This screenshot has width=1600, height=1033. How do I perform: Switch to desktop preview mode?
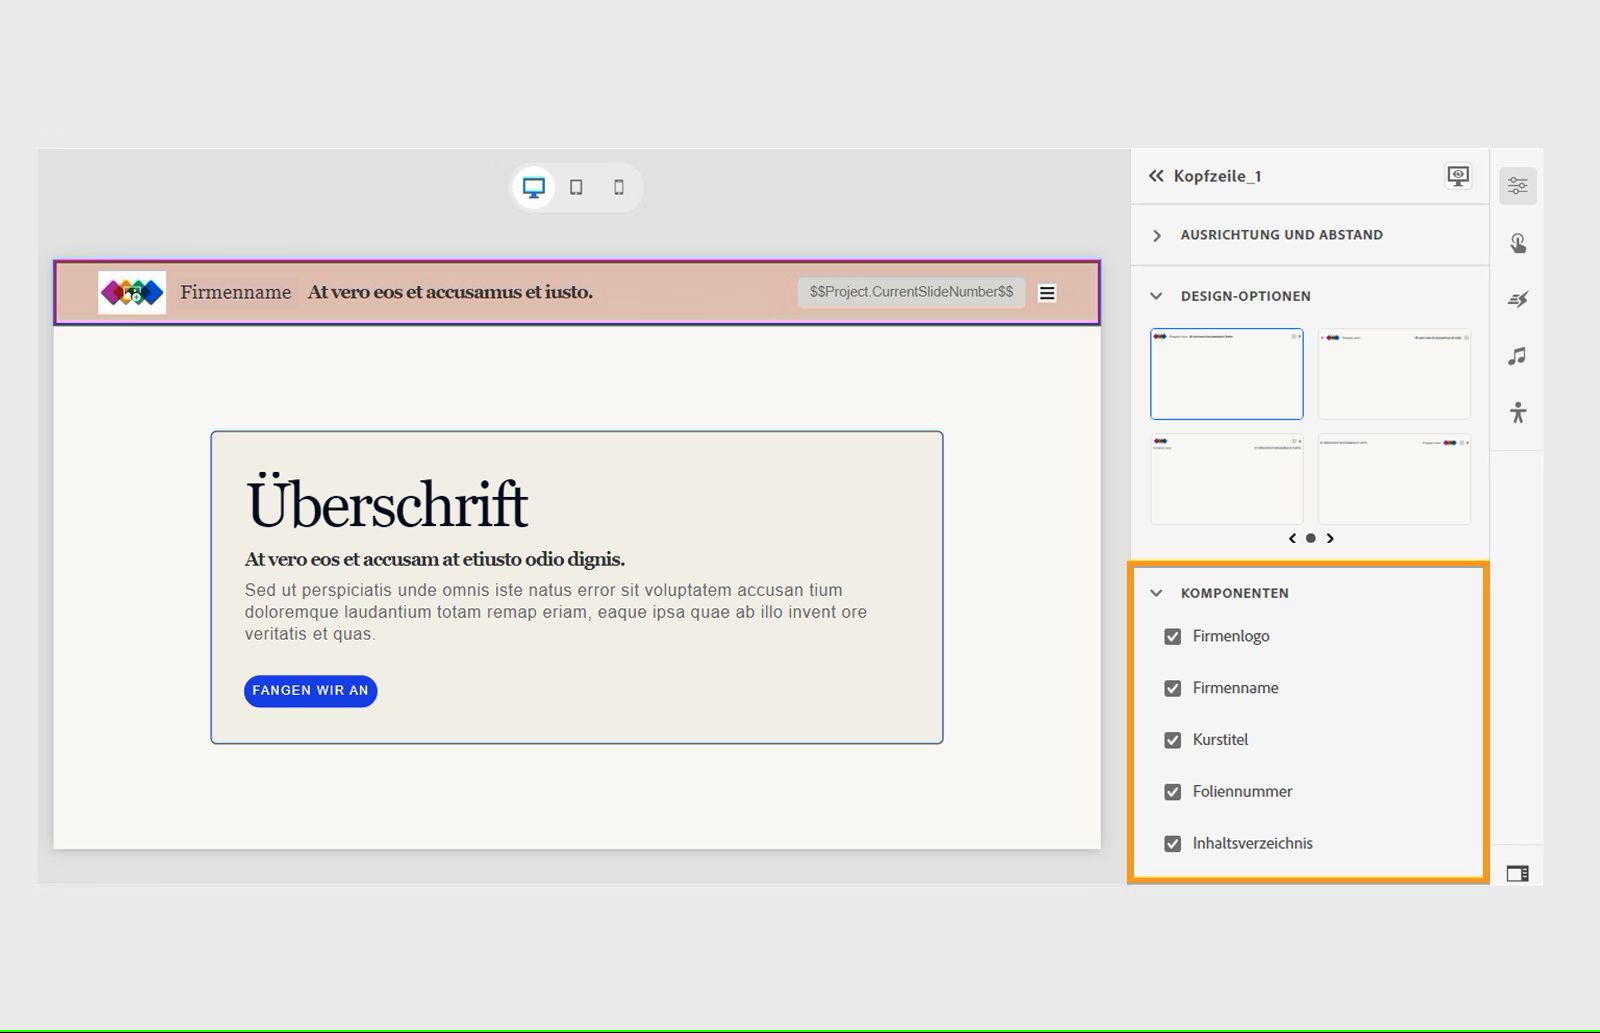534,187
